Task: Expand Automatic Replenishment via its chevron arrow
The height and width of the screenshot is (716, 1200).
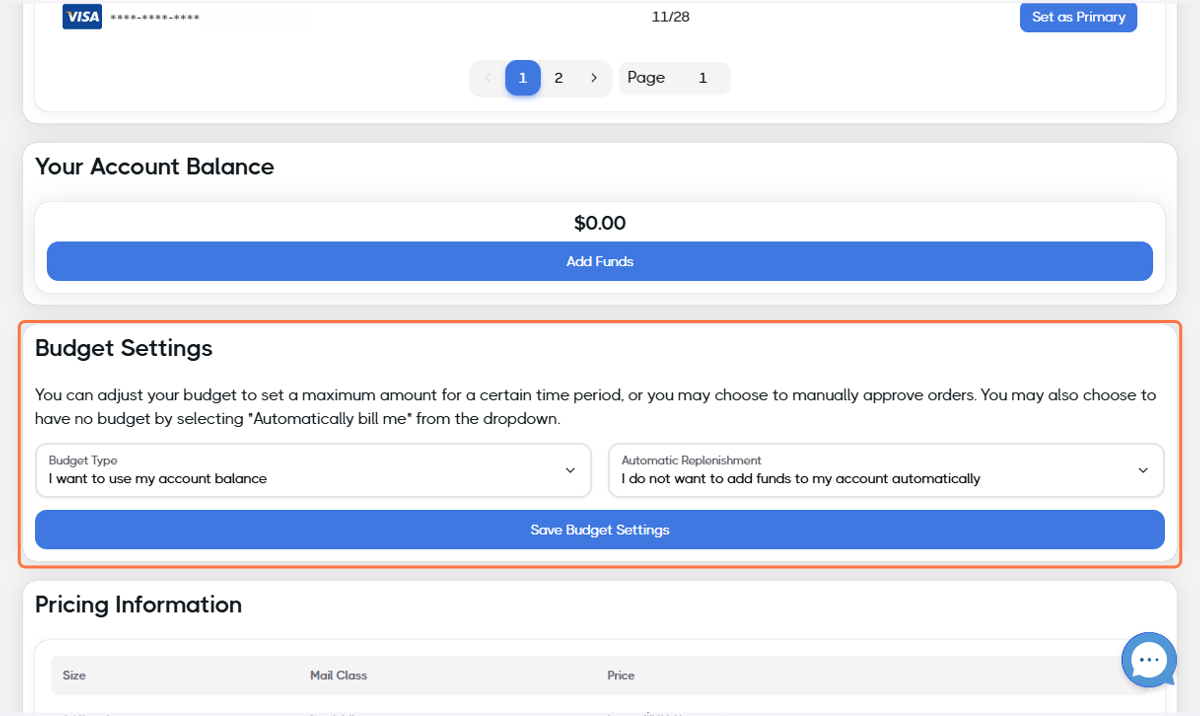Action: tap(1143, 471)
